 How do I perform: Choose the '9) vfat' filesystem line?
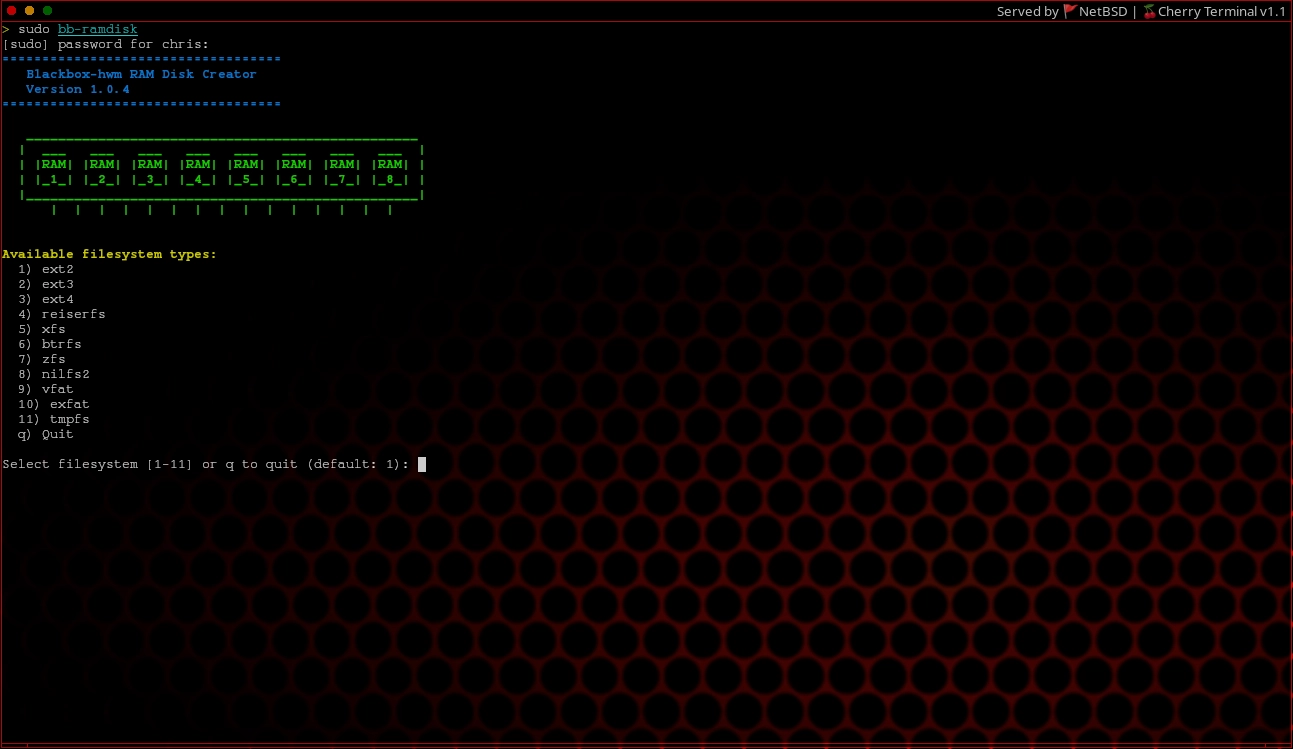pyautogui.click(x=46, y=389)
